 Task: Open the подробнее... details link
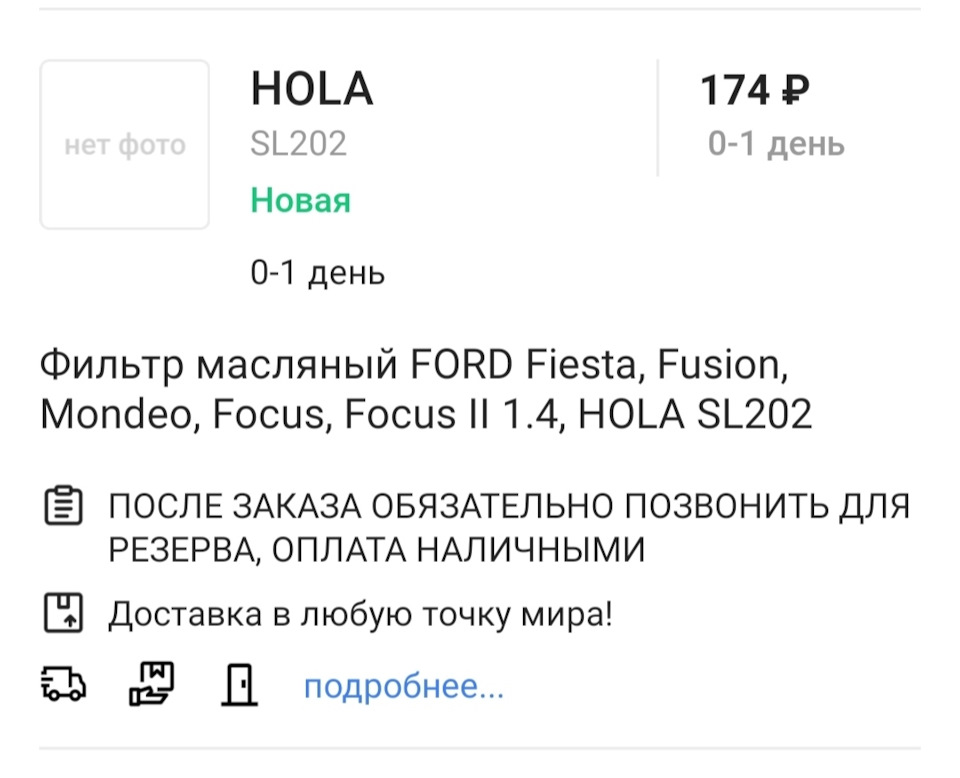(x=404, y=686)
